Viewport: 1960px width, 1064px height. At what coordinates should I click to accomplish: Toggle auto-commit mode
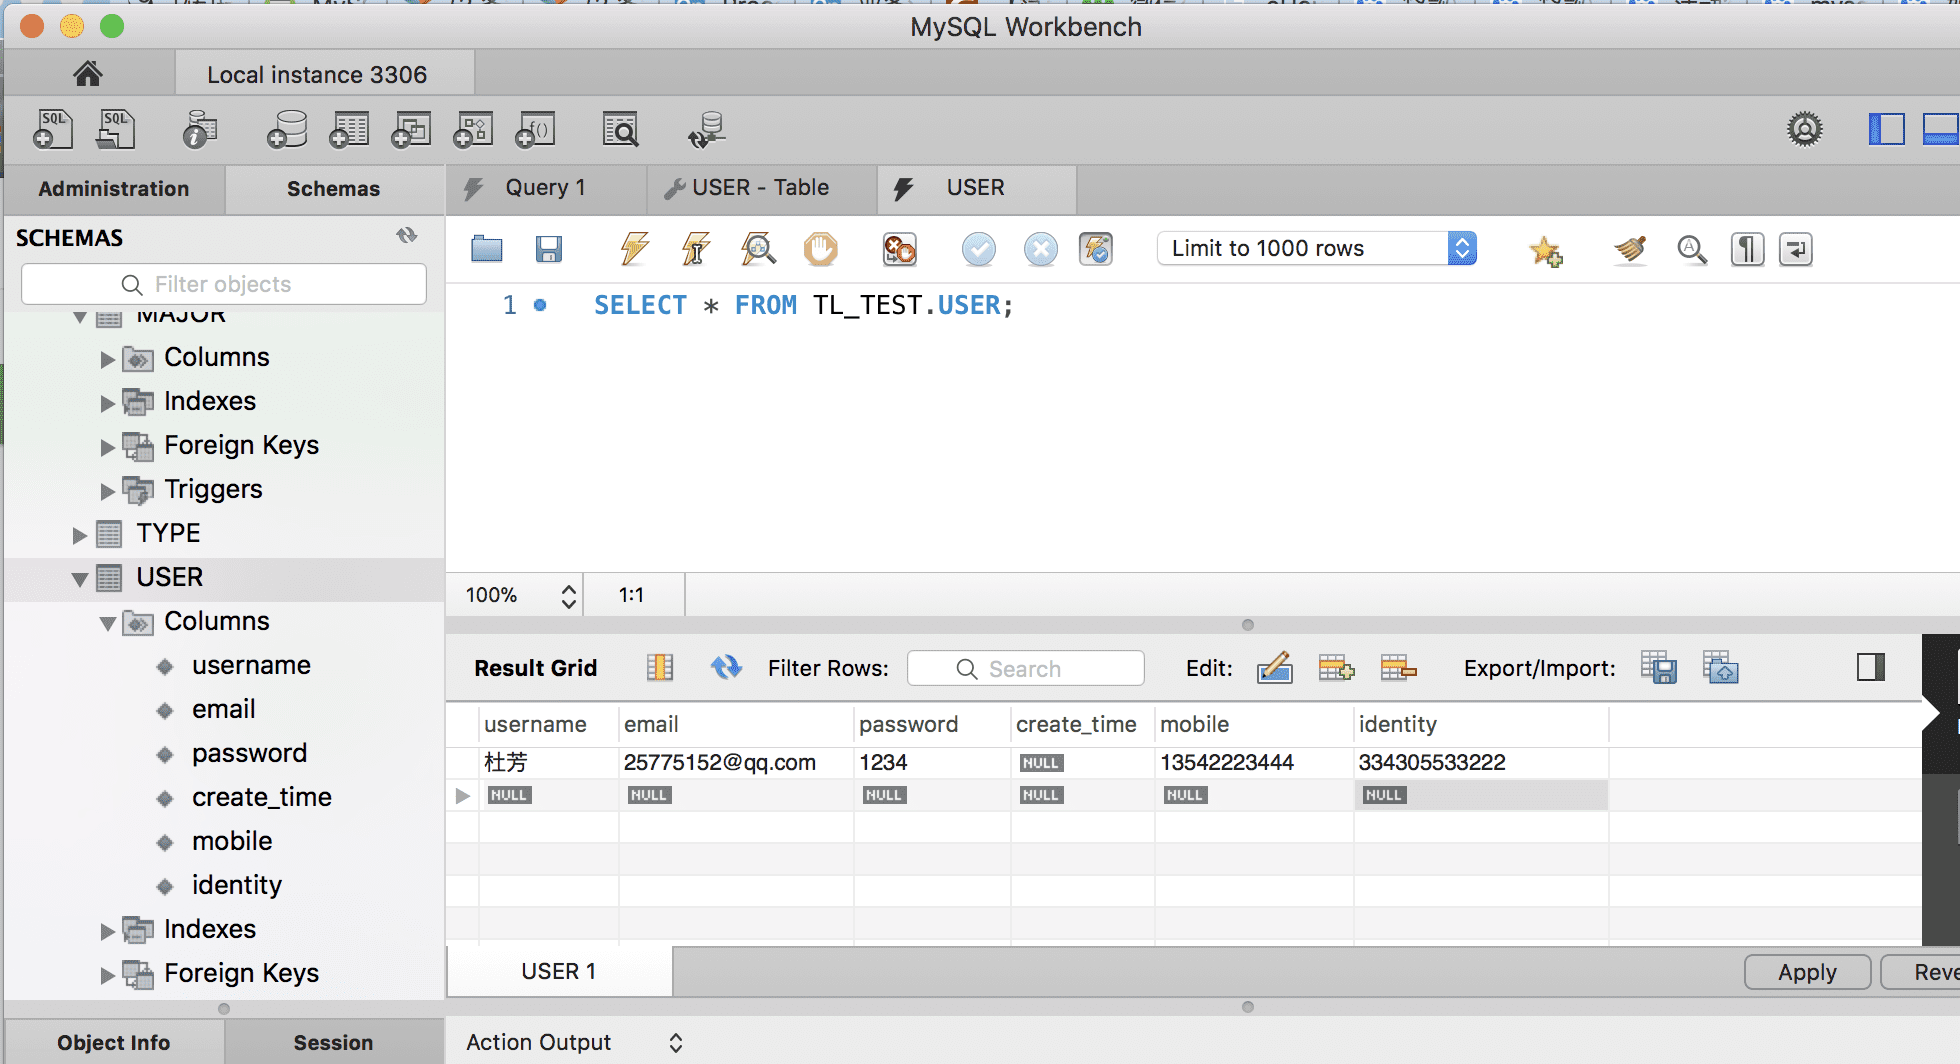[1096, 249]
